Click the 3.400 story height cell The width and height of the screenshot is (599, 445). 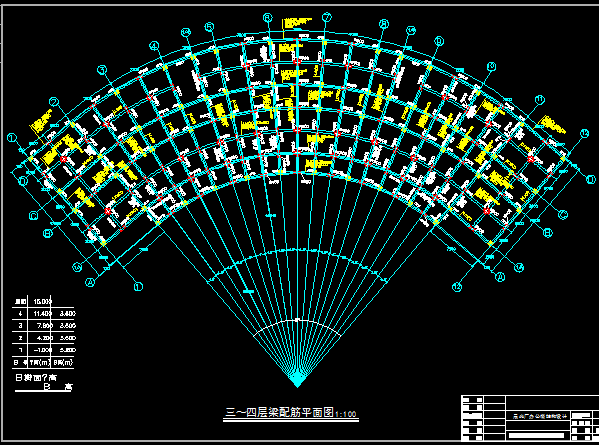point(68,314)
